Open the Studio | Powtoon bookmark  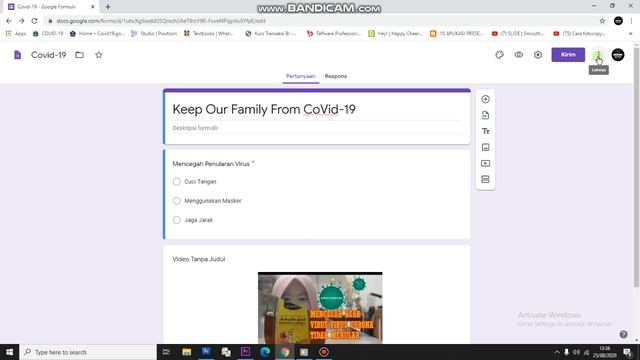click(x=154, y=33)
